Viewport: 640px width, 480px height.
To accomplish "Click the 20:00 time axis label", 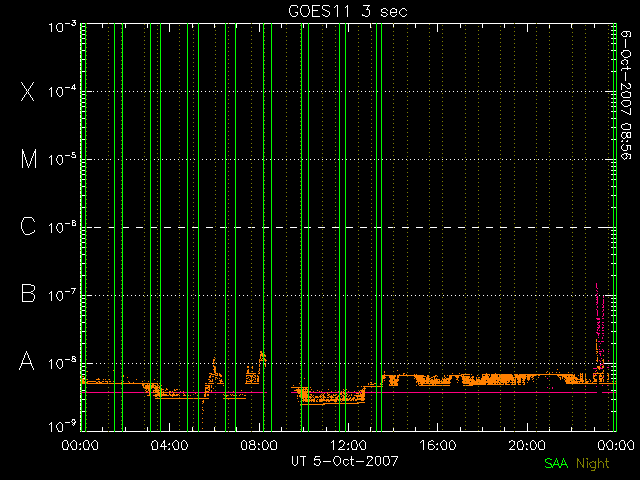I will click(x=527, y=445).
